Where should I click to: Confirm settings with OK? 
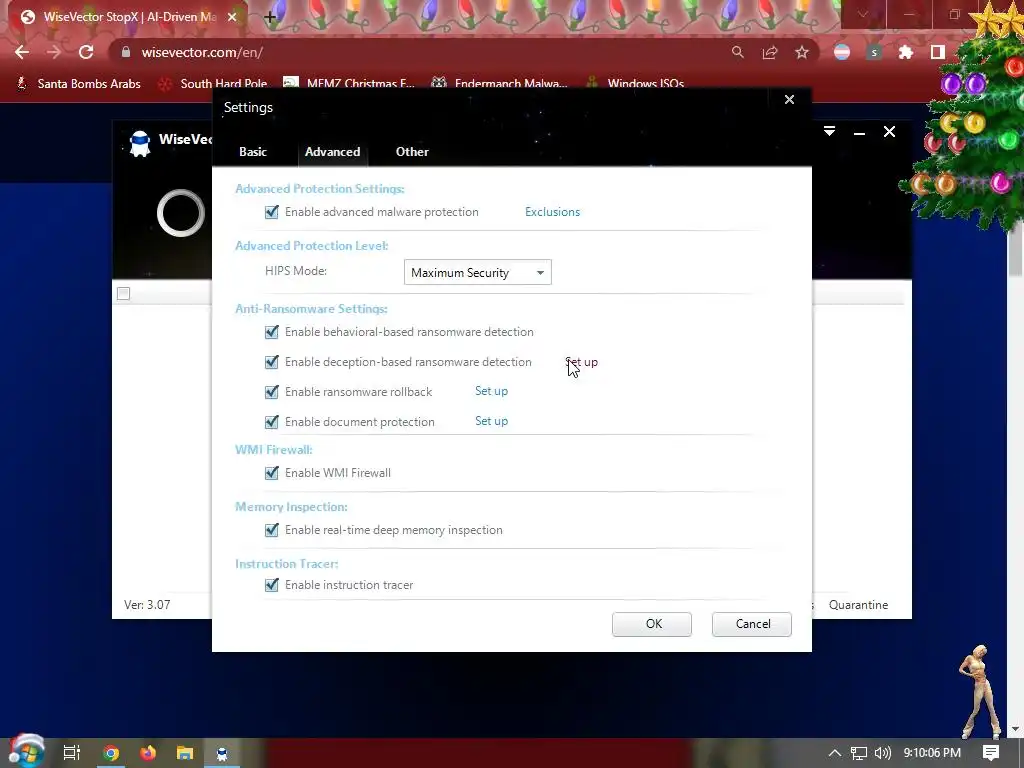(652, 624)
